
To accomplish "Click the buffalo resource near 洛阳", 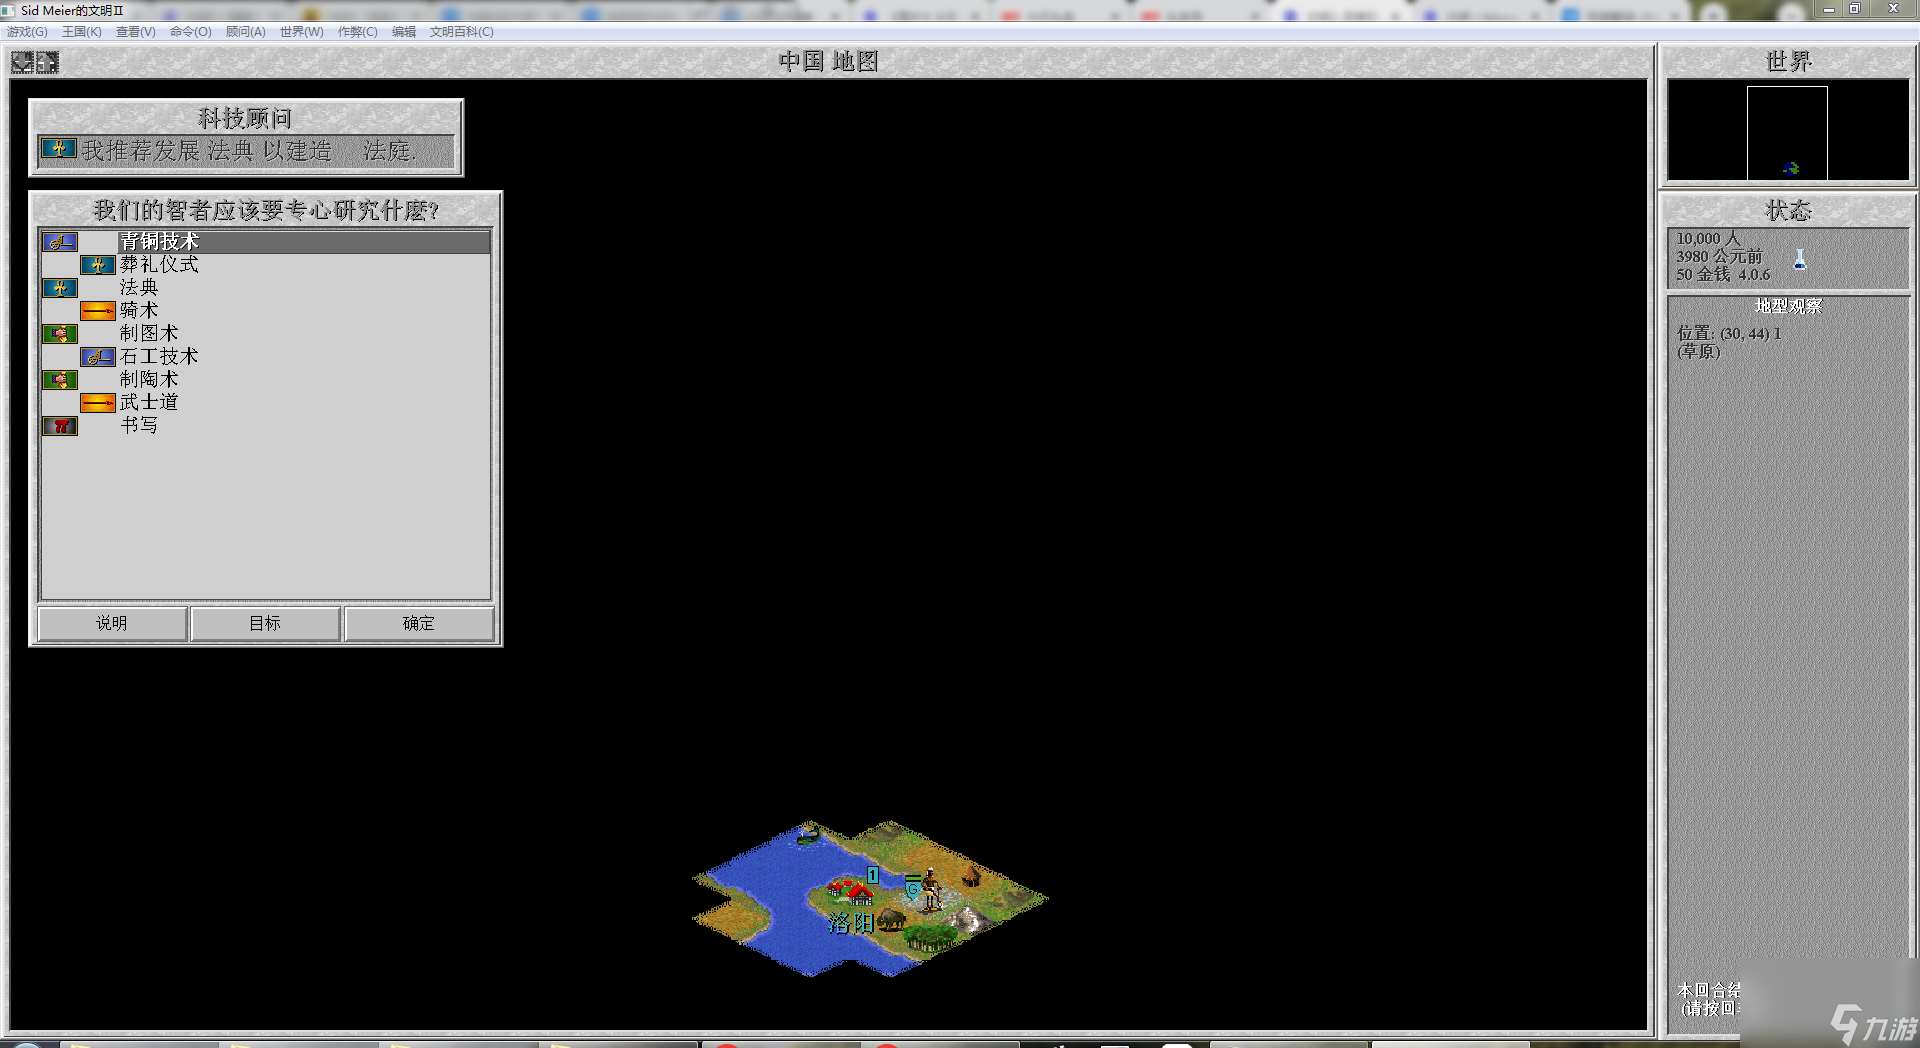I will (x=891, y=919).
